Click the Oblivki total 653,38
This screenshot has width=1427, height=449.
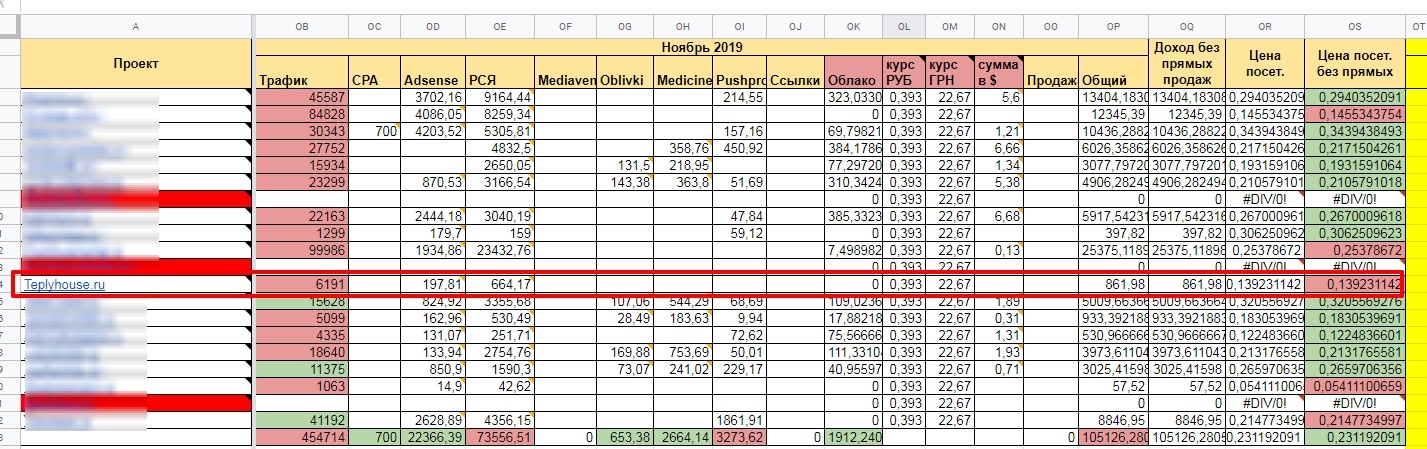tap(624, 437)
